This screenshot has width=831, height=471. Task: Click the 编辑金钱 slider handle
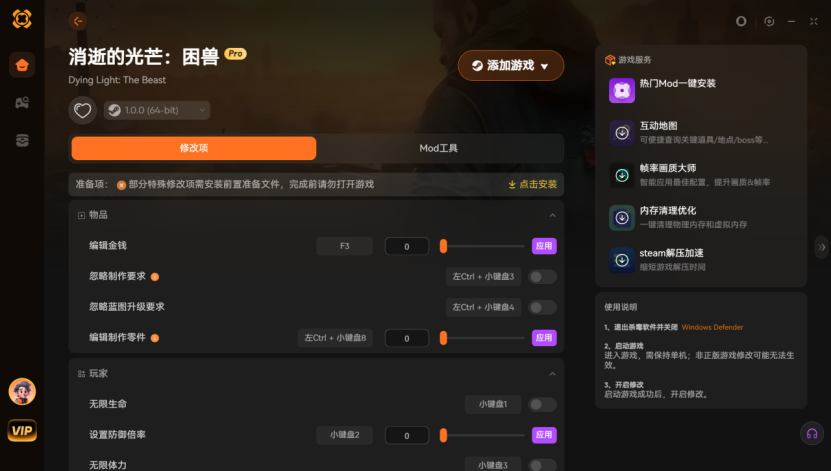[x=444, y=246]
